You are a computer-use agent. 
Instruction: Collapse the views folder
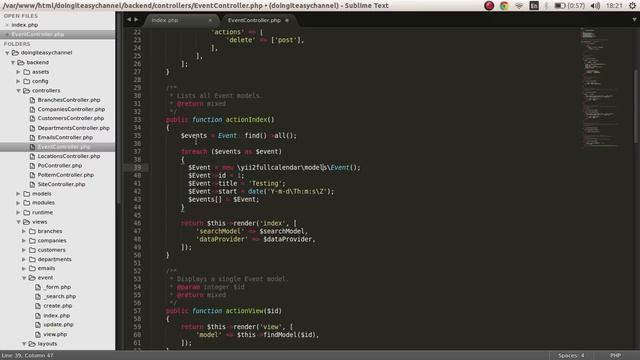[x=18, y=222]
